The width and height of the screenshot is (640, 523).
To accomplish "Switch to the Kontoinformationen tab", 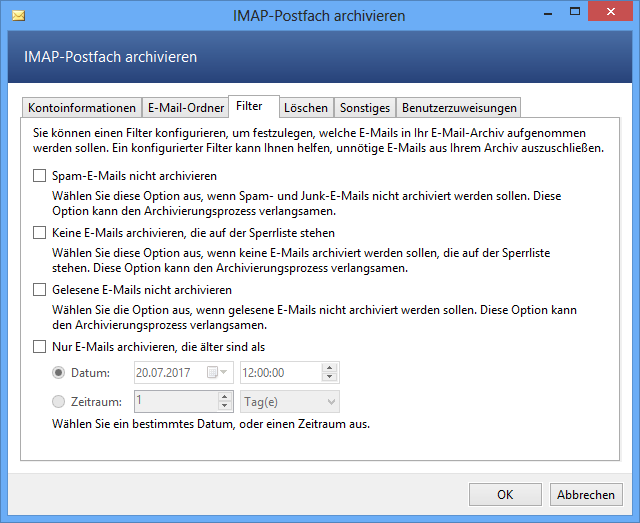I will (x=82, y=108).
